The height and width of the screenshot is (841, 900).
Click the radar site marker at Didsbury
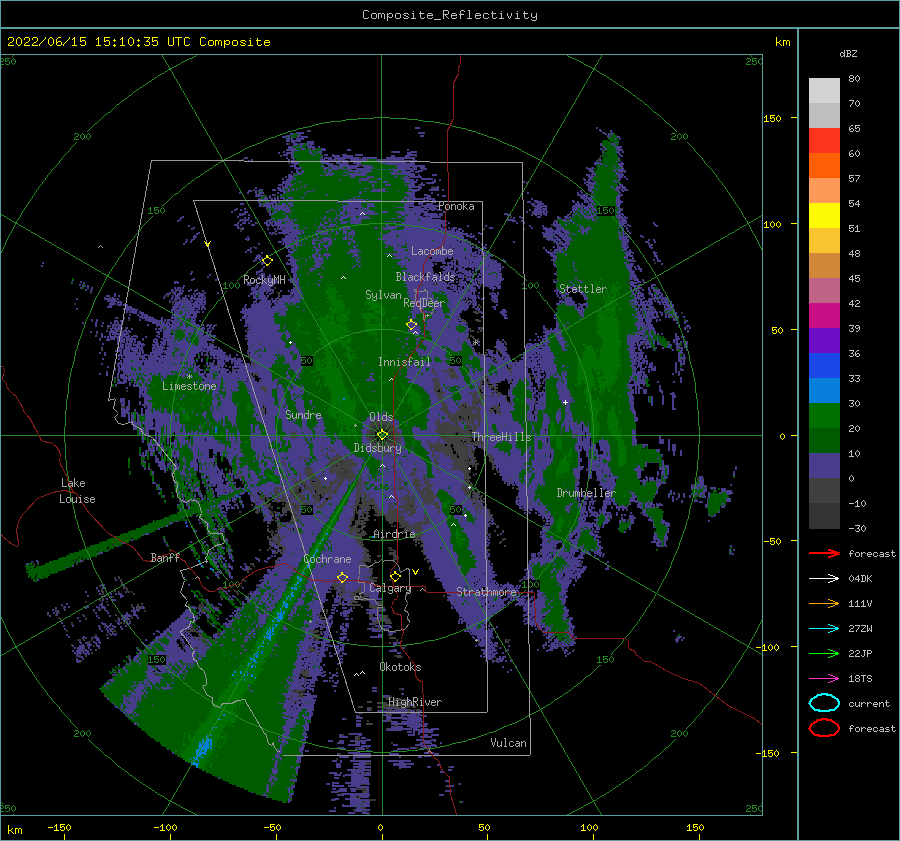click(x=382, y=435)
